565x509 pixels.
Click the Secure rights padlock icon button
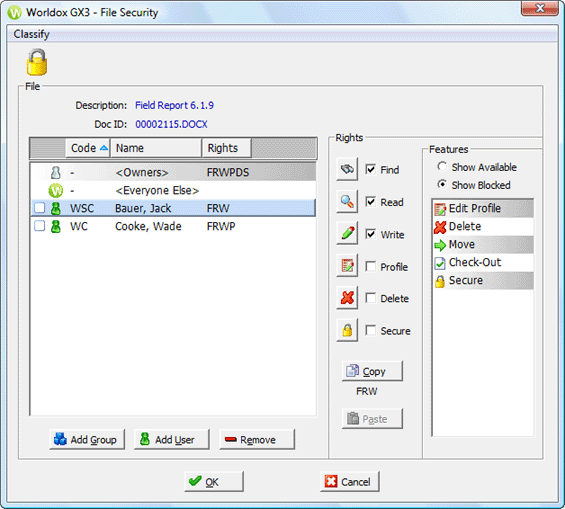[x=347, y=330]
